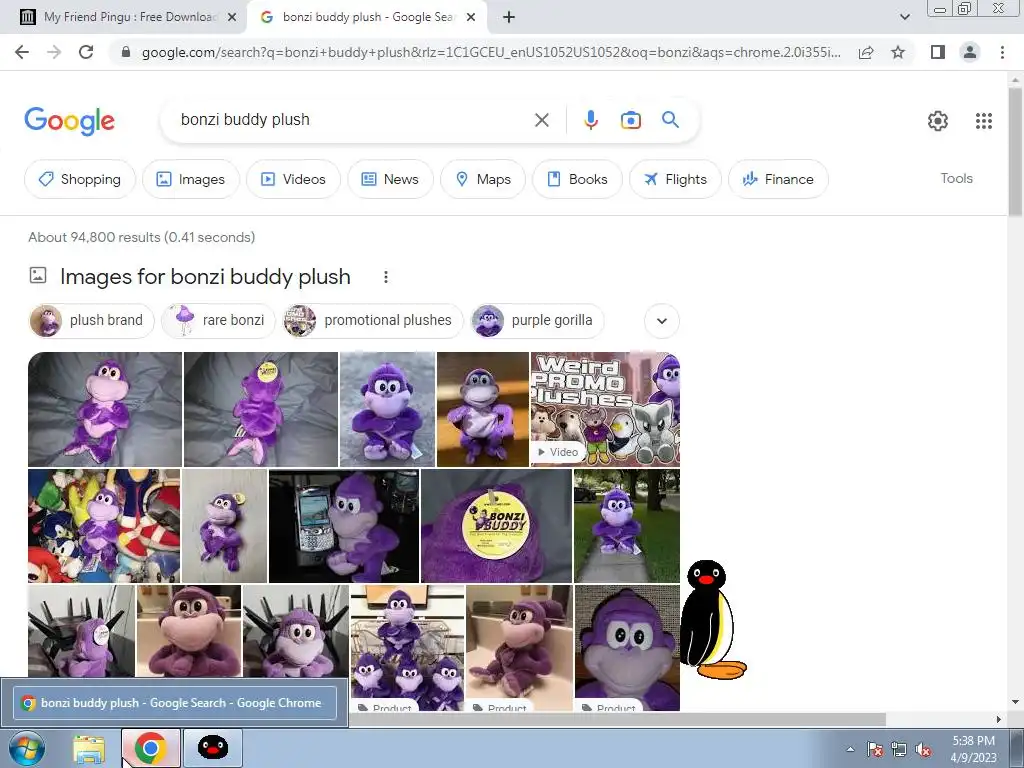Click the Chrome window preview thumbnail
Viewport: 1024px width, 768px height.
(175, 703)
